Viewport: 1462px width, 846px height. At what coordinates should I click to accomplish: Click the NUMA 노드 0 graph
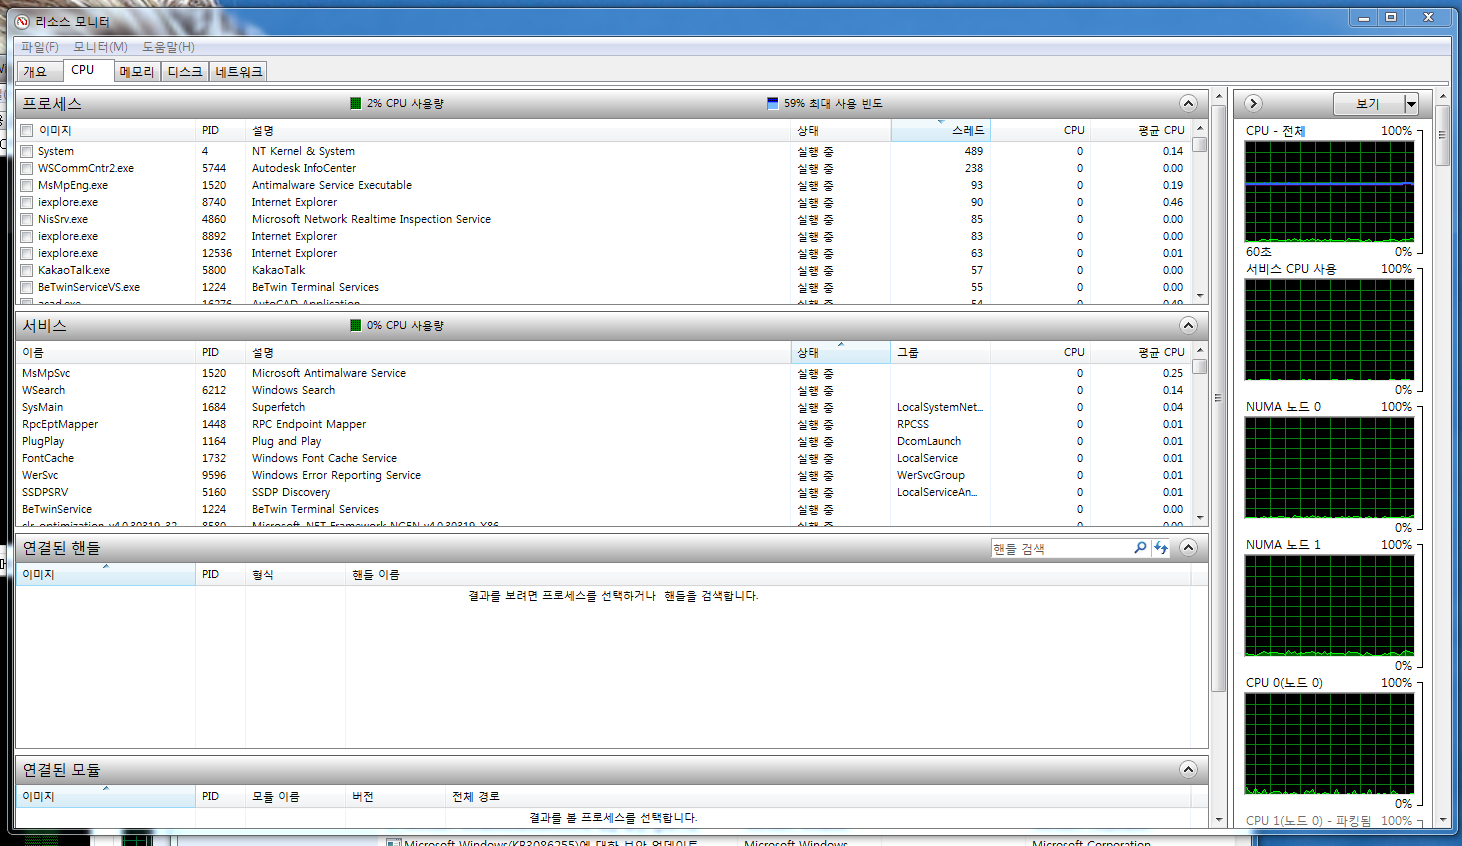[x=1329, y=467]
